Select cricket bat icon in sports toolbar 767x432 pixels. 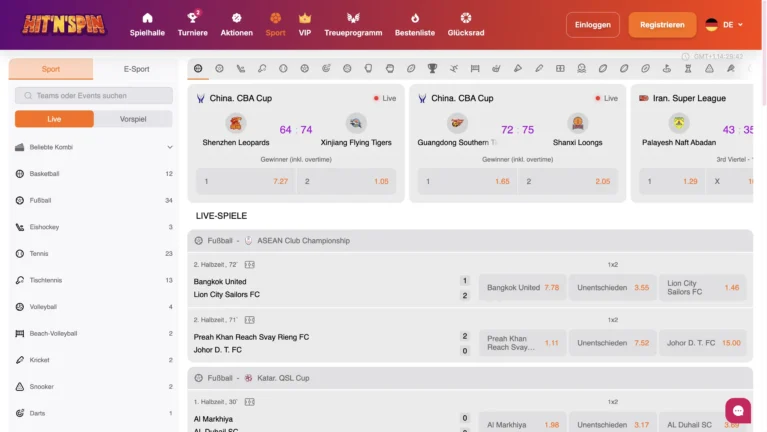(539, 68)
